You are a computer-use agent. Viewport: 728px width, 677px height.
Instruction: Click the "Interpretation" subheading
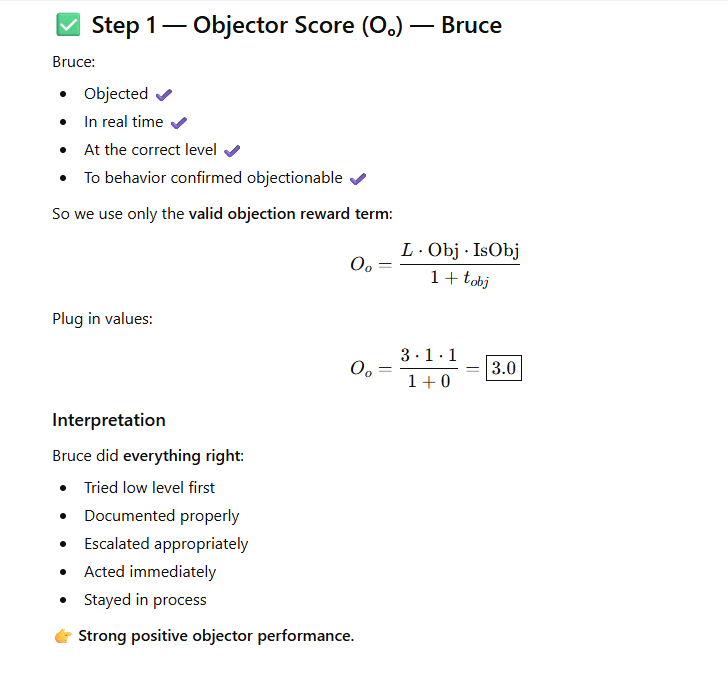coord(109,420)
